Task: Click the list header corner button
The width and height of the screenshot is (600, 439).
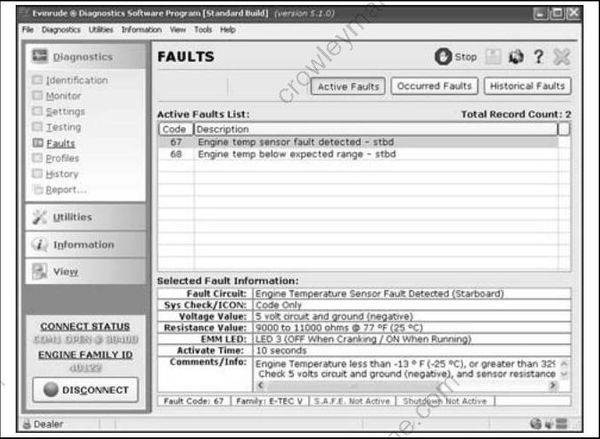Action: pos(564,129)
